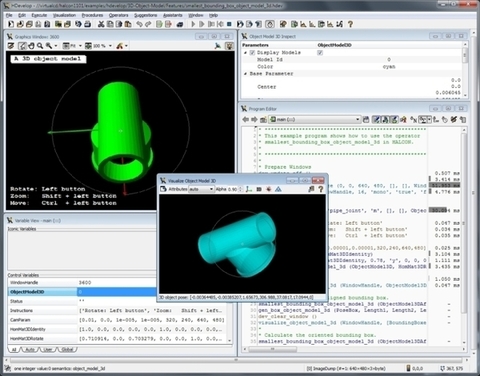Select the hand Move tool in Graphics Window
Screen dimensions: 480x376
tap(31, 46)
